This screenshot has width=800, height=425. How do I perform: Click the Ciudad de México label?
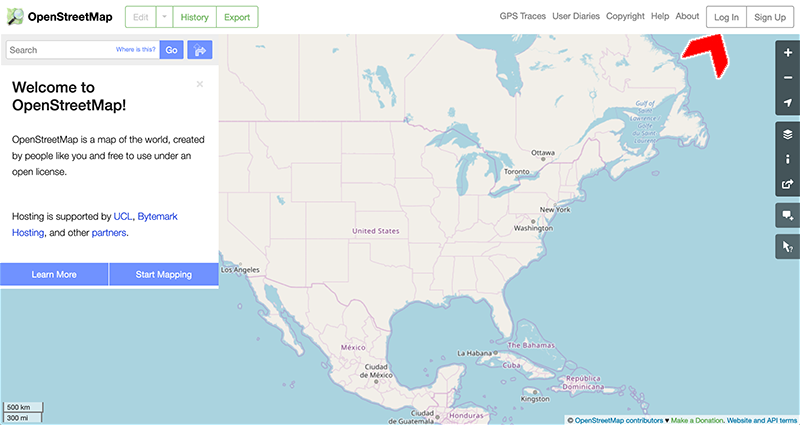[x=375, y=371]
